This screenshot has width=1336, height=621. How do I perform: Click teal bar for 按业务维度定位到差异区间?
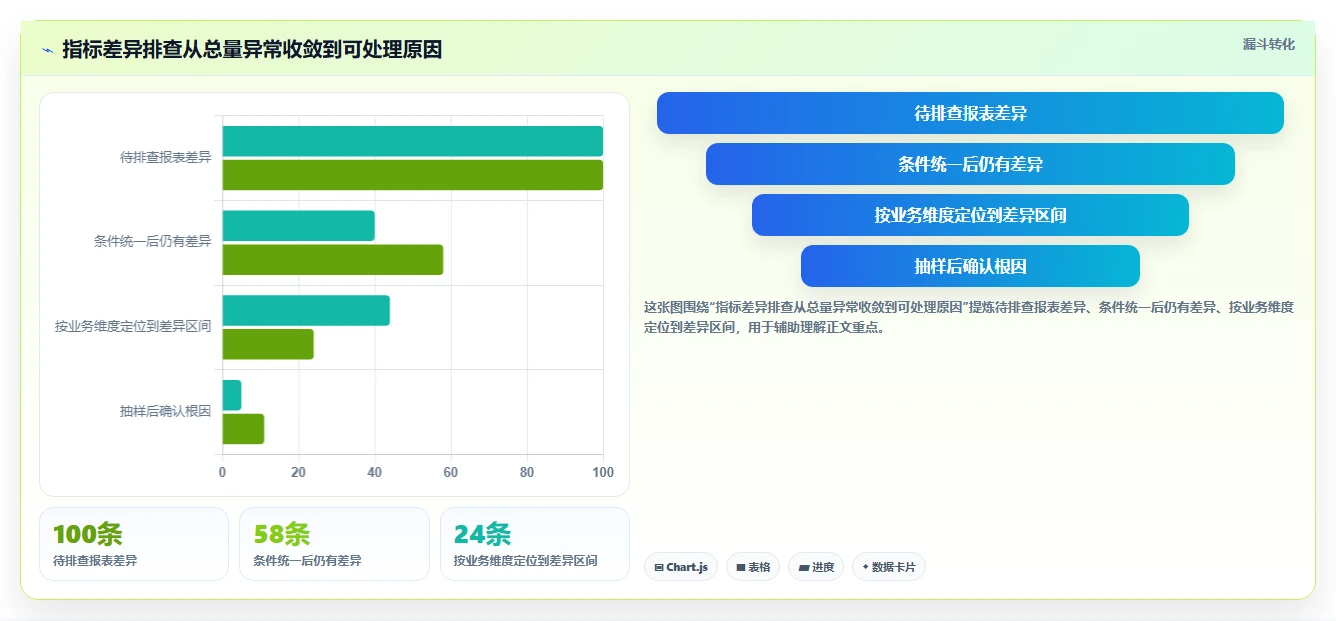click(306, 311)
